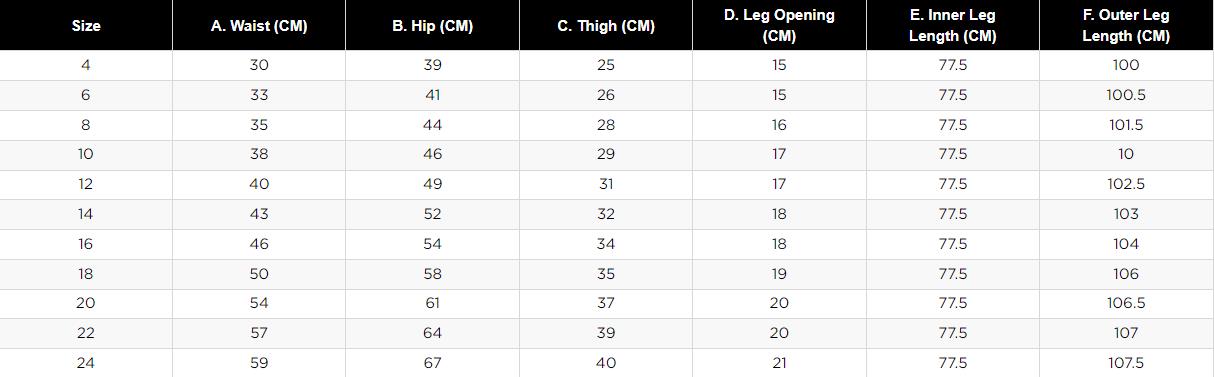Click thigh value 34 for size 16
Image resolution: width=1214 pixels, height=377 pixels.
606,244
